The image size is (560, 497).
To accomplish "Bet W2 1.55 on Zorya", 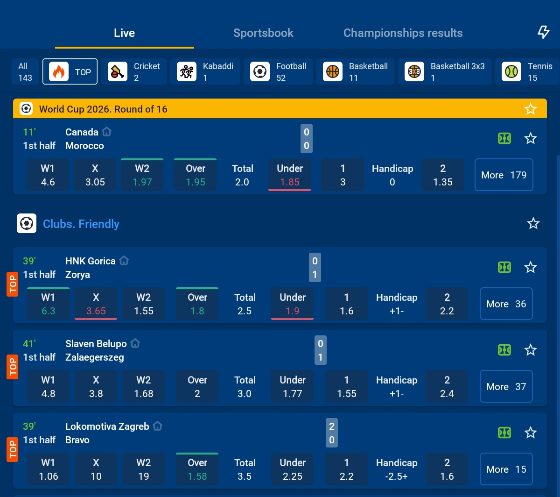I will pyautogui.click(x=144, y=304).
